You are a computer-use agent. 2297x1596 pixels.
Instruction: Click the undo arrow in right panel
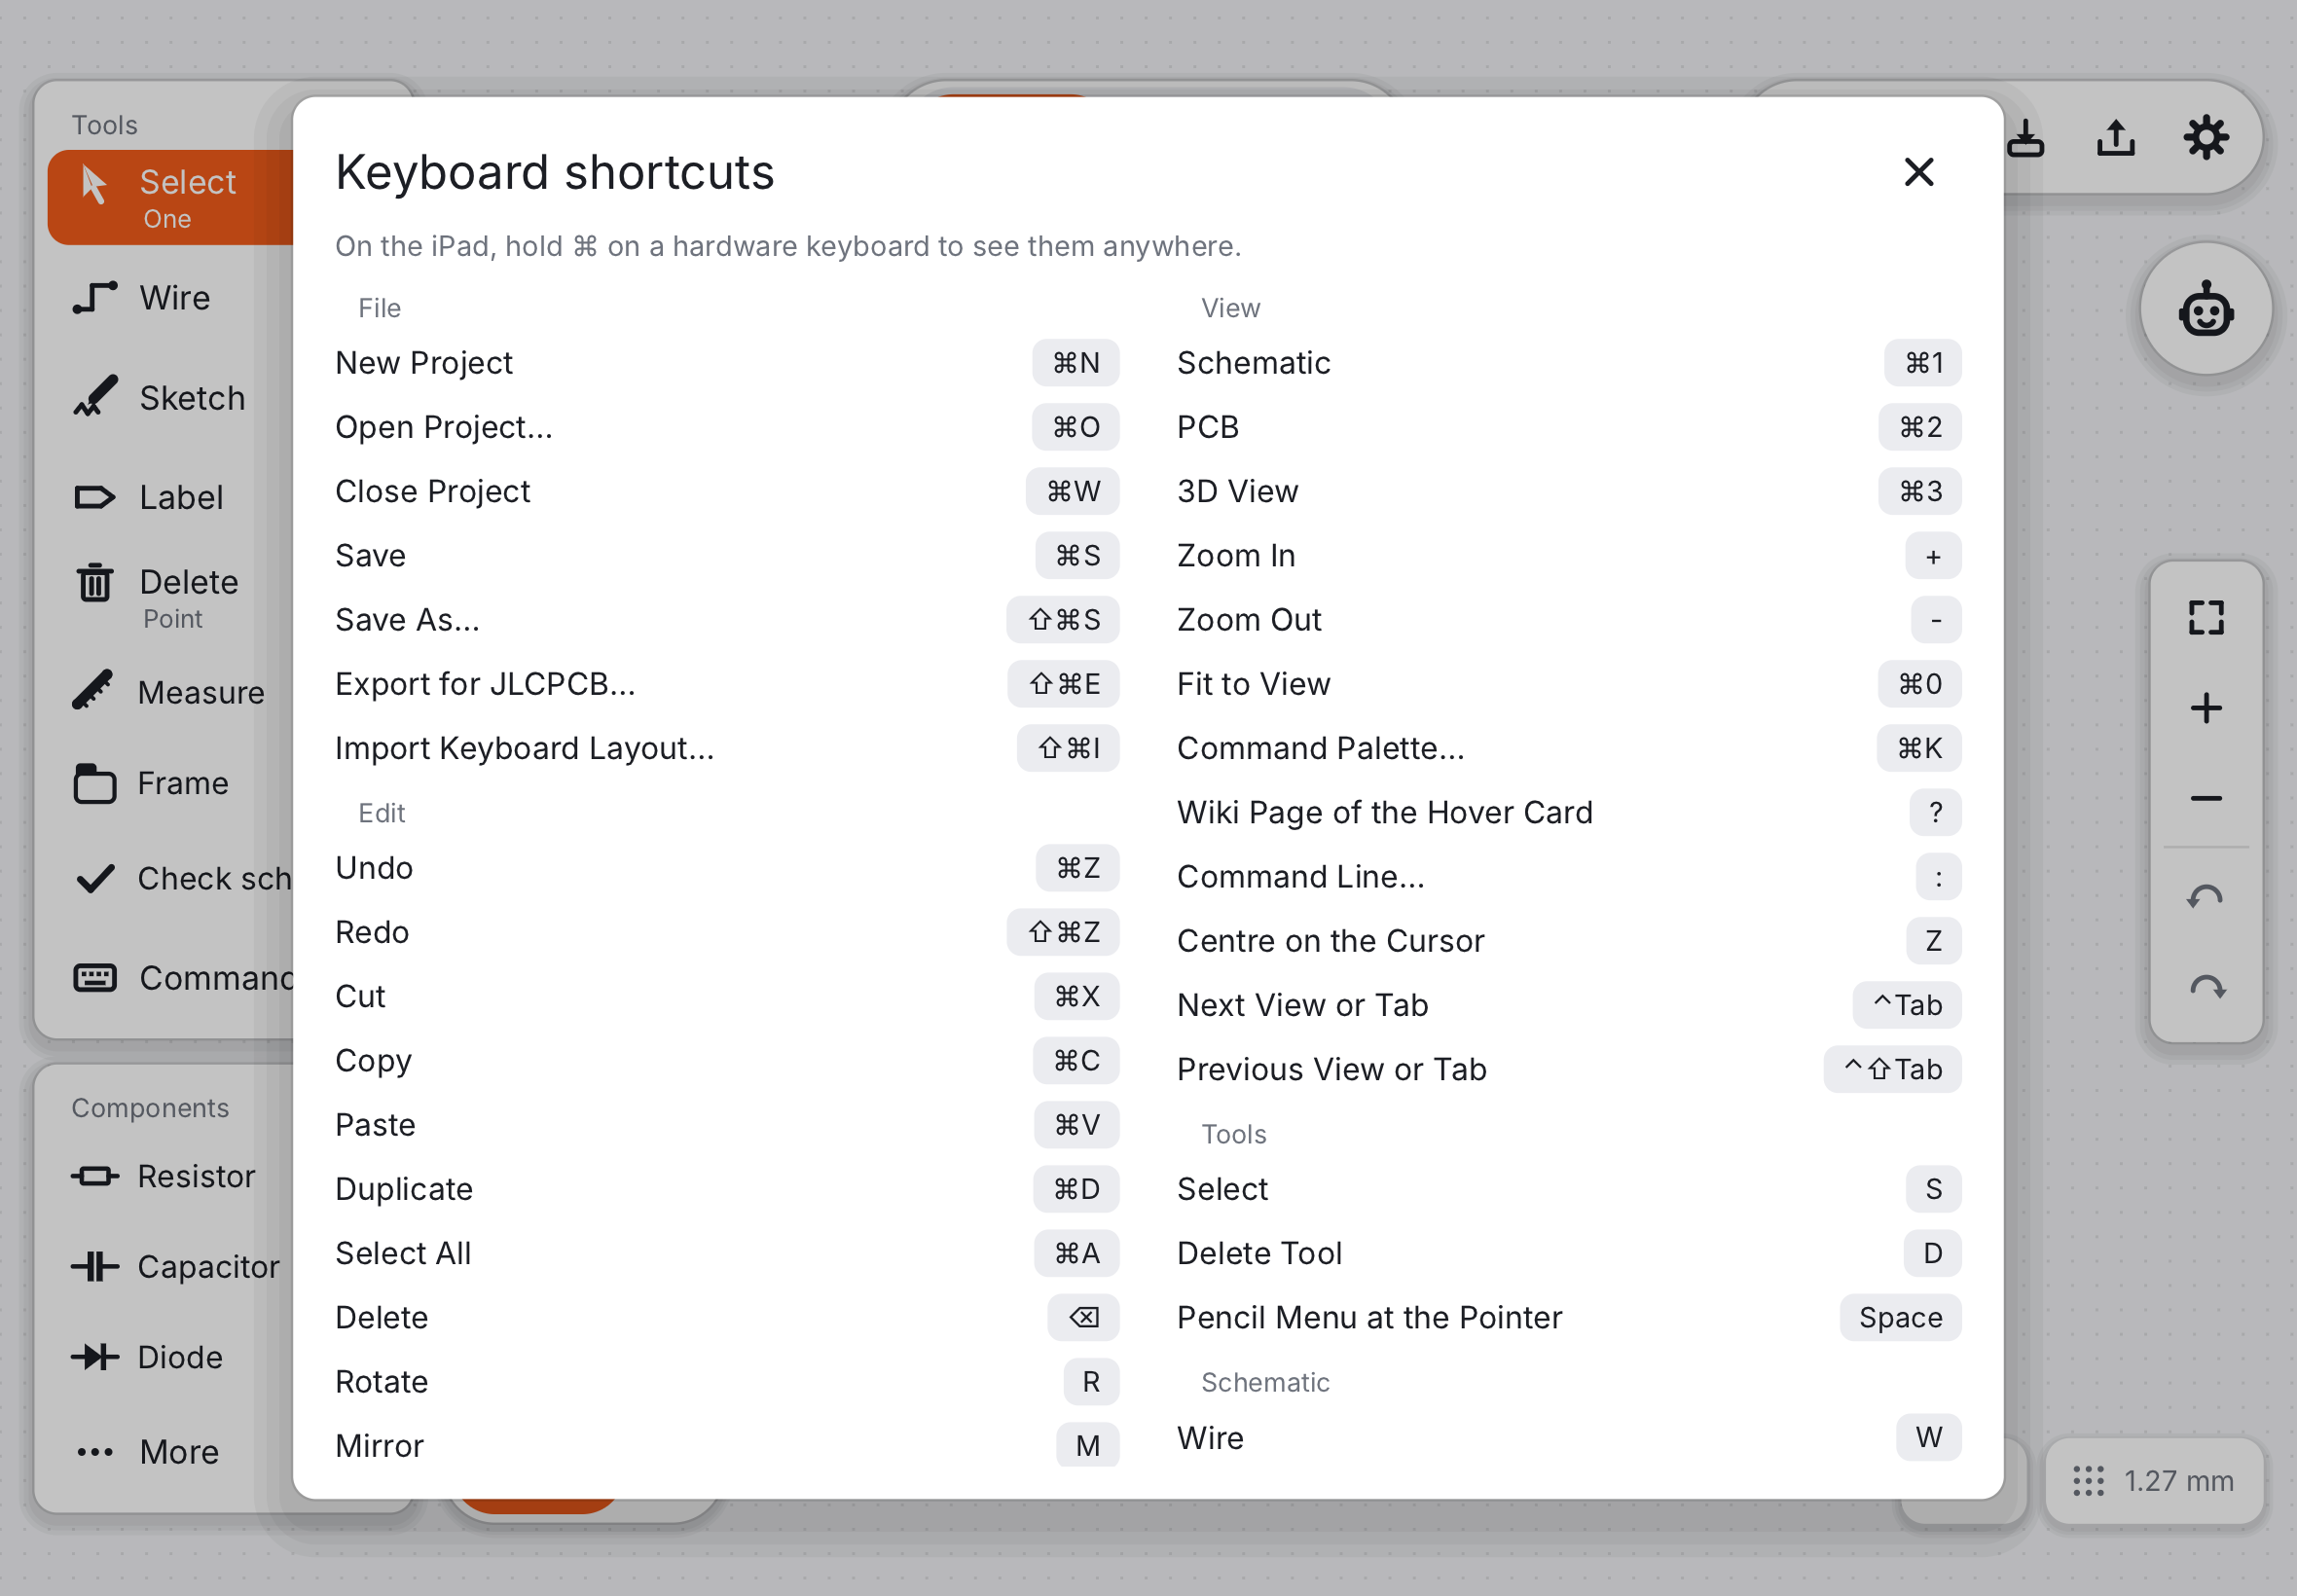2205,897
